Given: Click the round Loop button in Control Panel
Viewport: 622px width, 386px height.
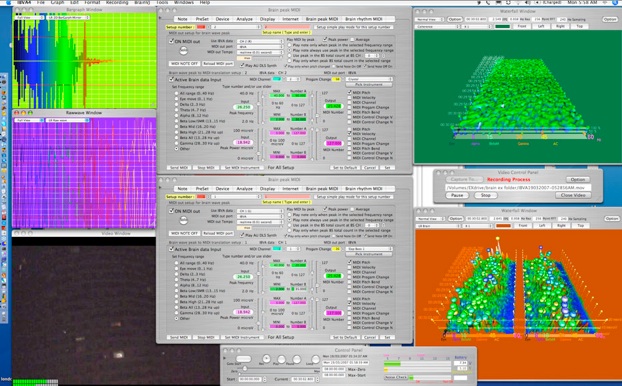Looking at the screenshot, I should (x=315, y=359).
